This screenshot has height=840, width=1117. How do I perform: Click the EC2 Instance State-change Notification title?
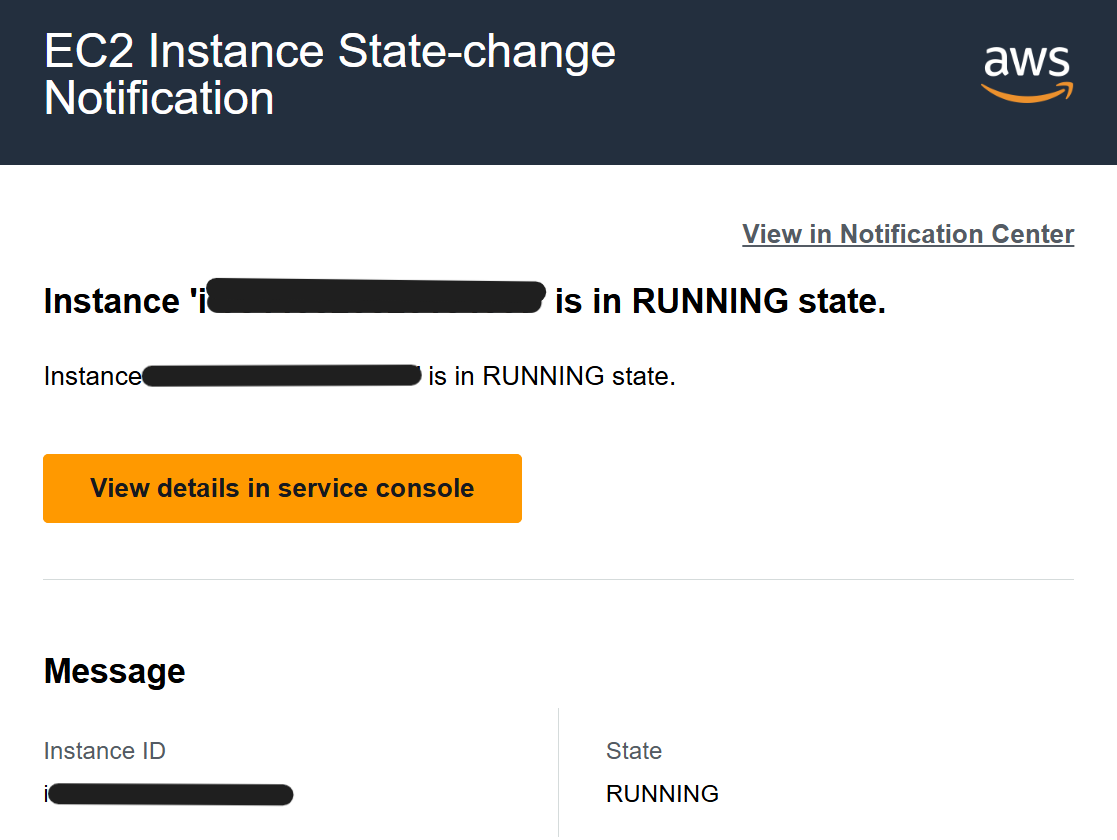pyautogui.click(x=330, y=74)
